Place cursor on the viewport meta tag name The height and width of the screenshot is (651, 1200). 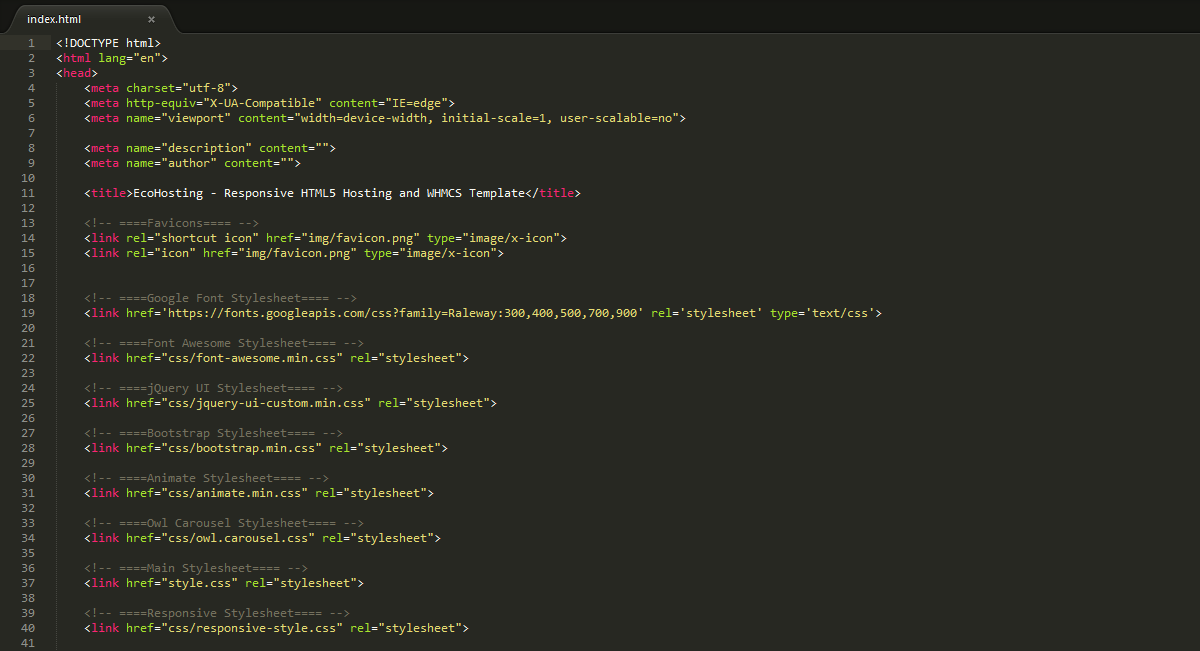pyautogui.click(x=200, y=118)
